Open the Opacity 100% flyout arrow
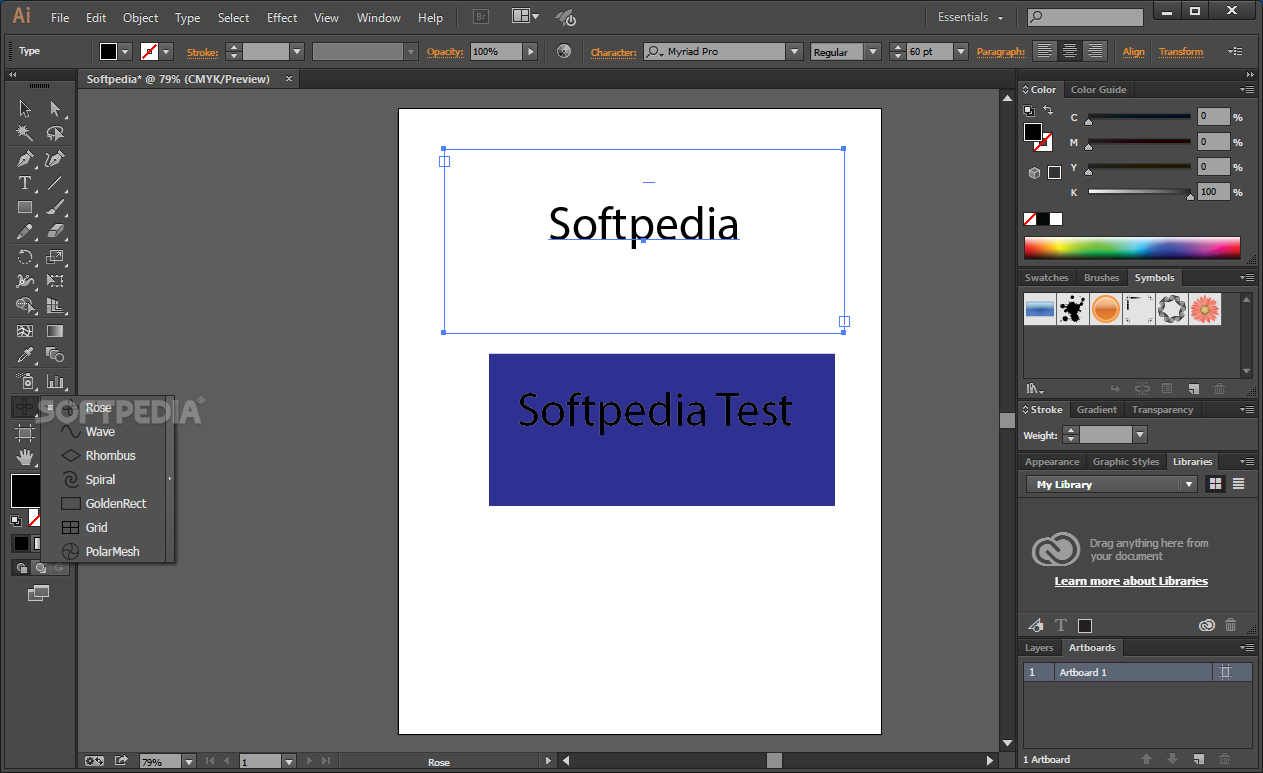This screenshot has width=1263, height=773. coord(530,52)
